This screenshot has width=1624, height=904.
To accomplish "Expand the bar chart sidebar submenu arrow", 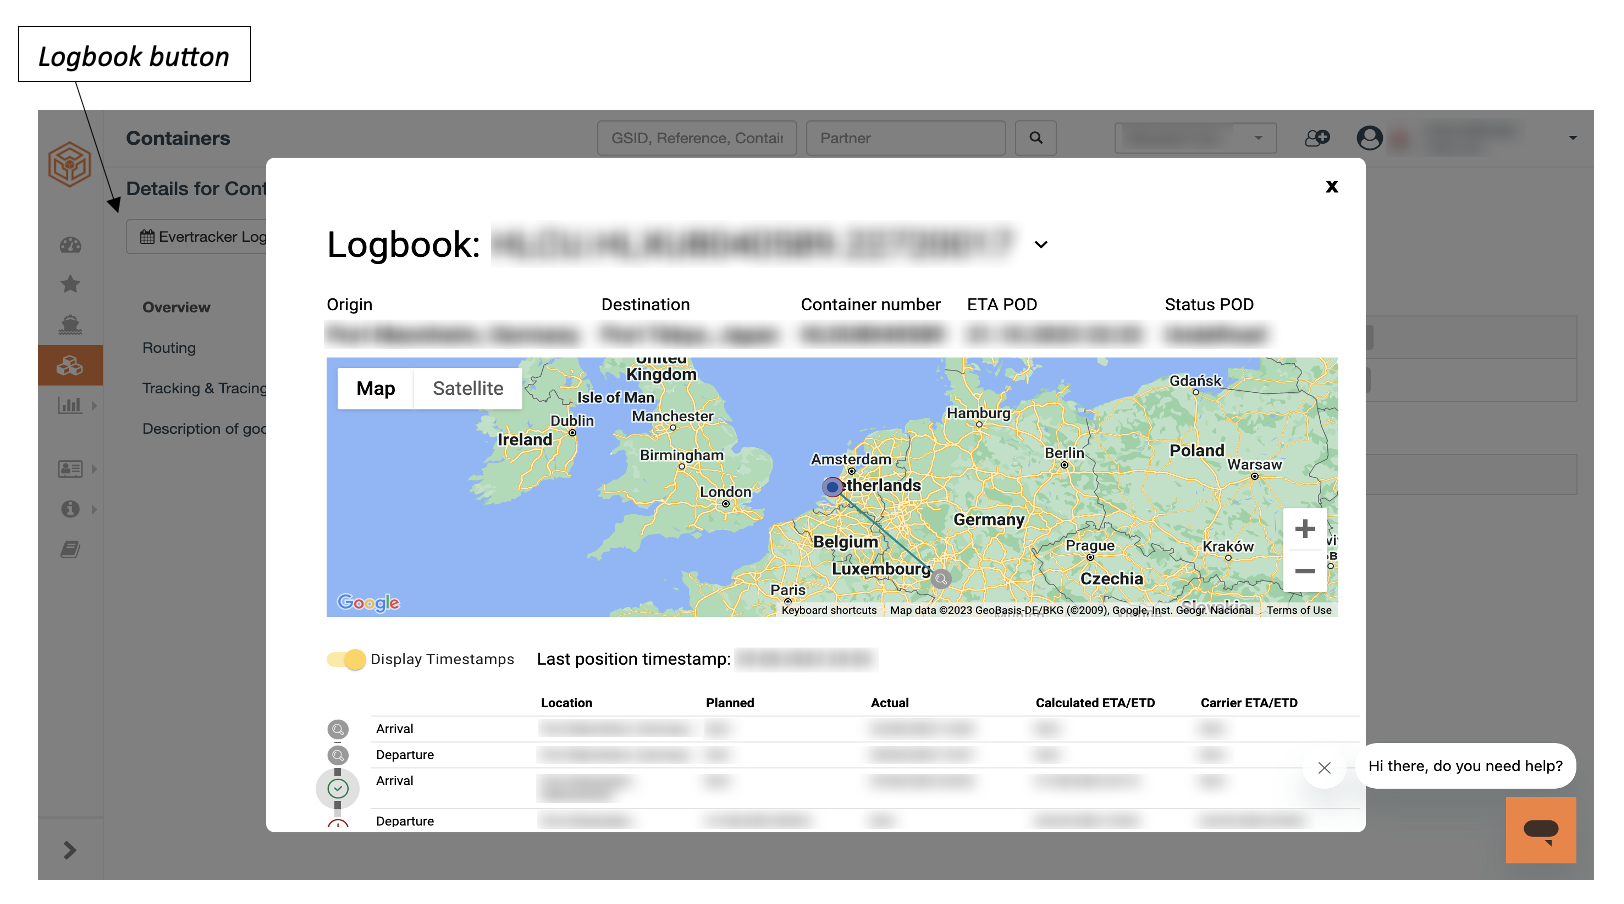I will pos(94,406).
